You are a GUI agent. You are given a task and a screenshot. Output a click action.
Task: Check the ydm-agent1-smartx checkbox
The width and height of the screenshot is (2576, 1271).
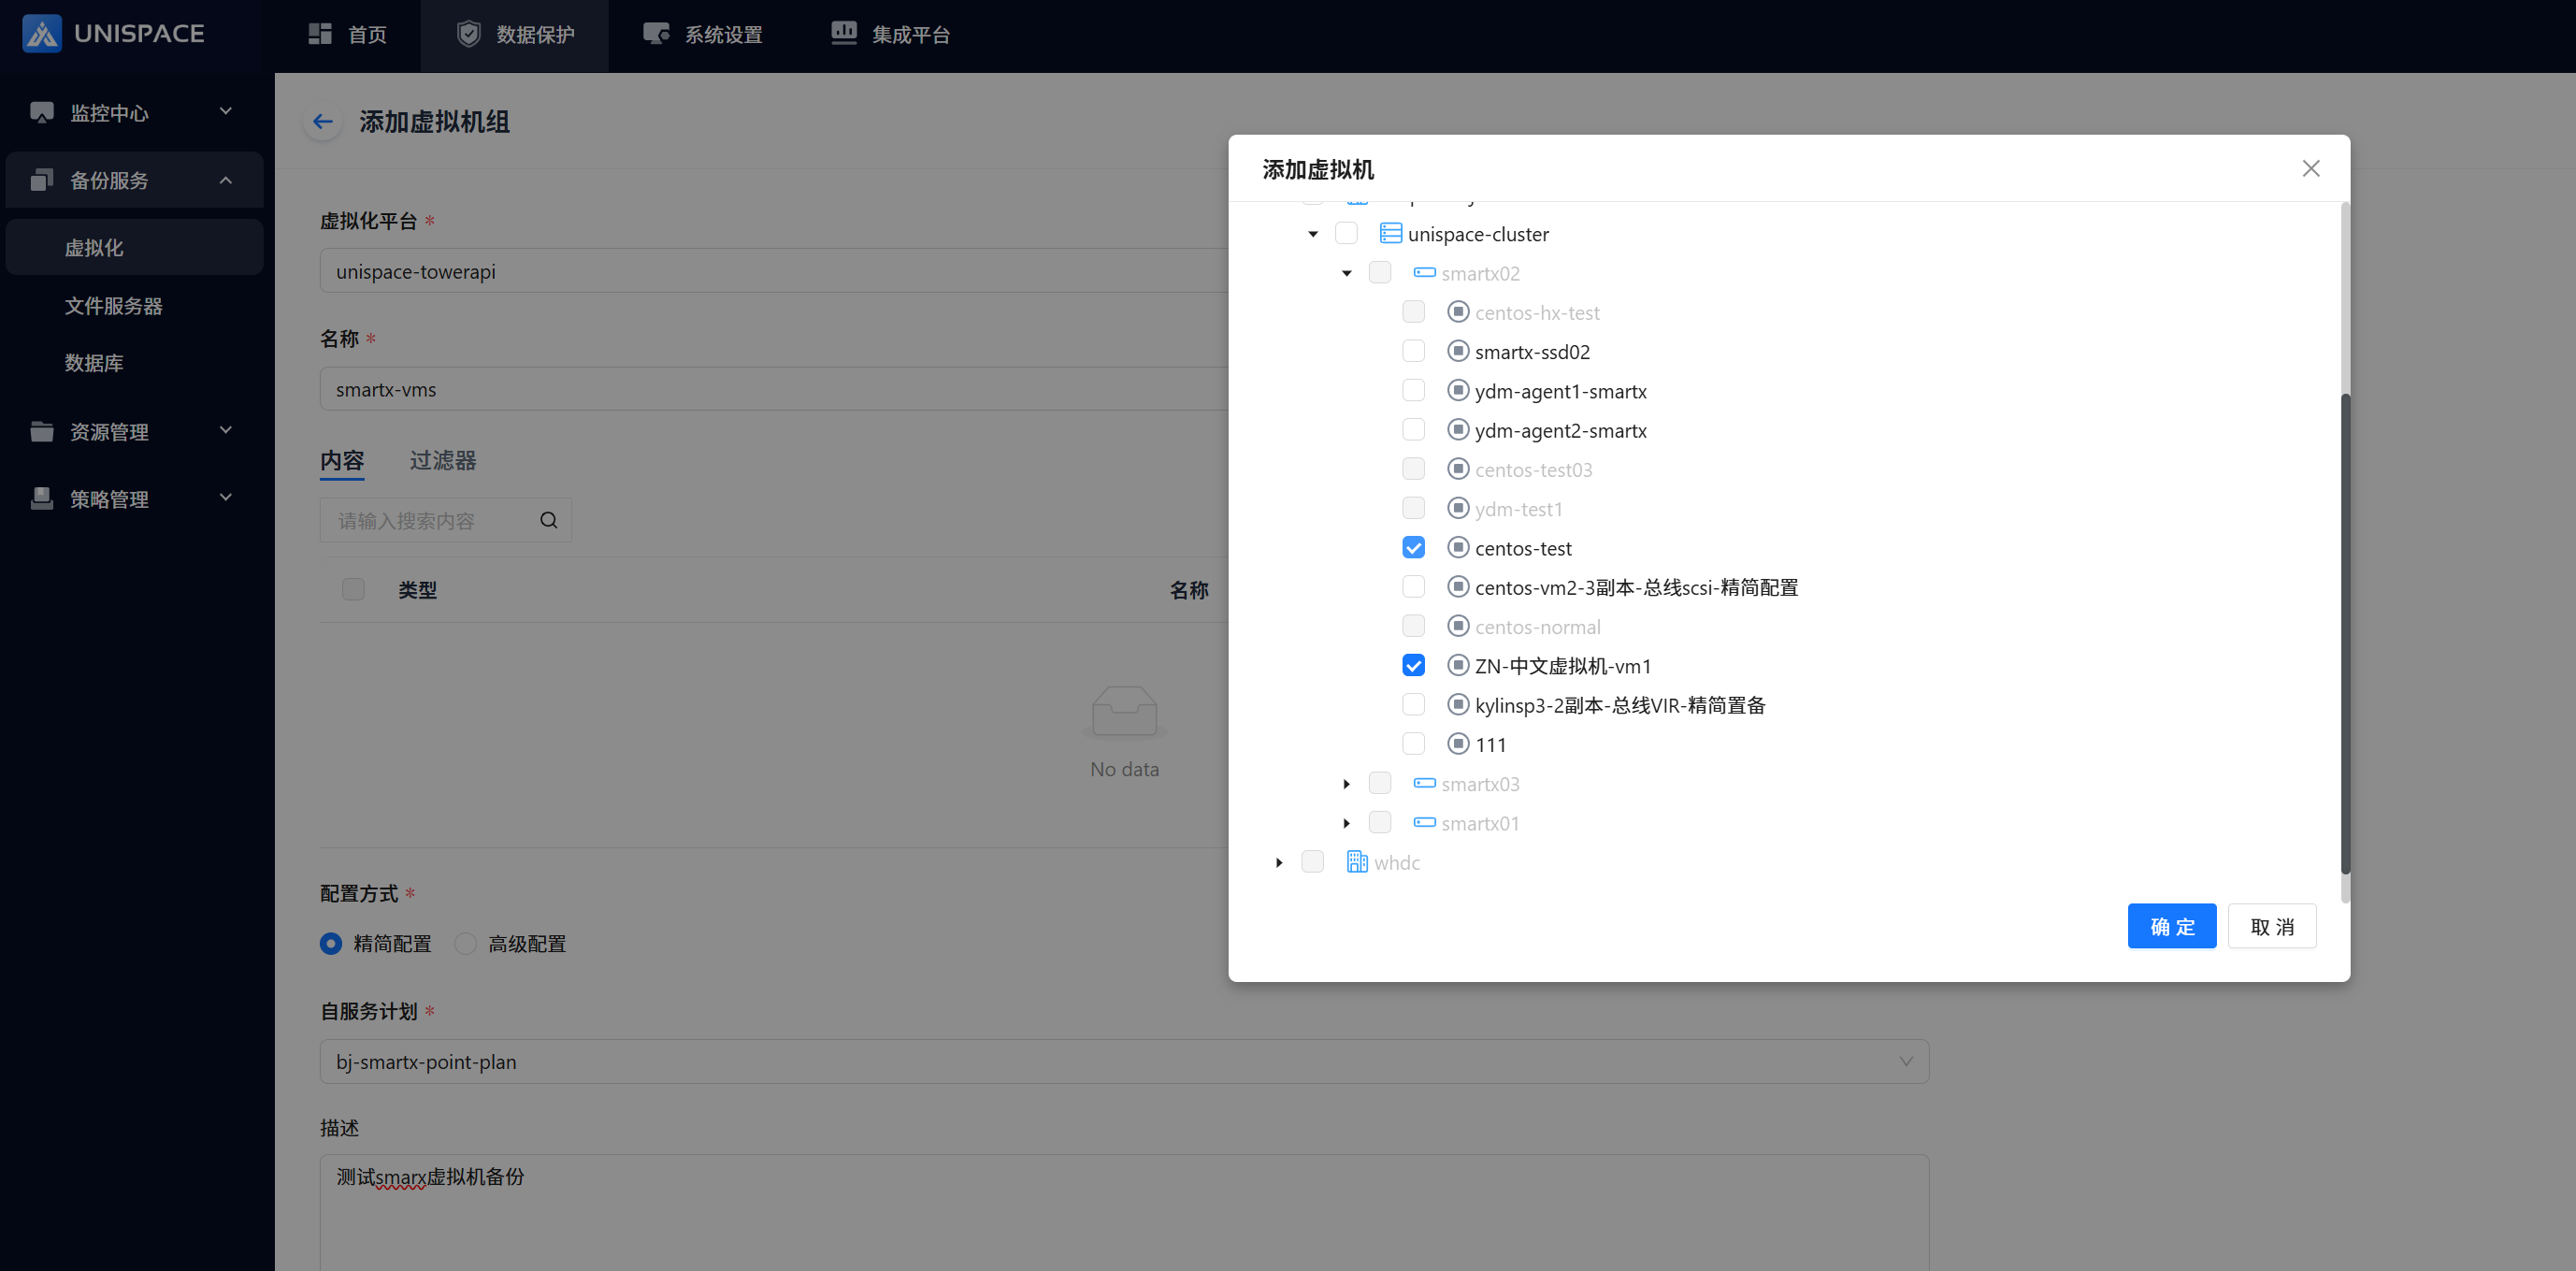[x=1413, y=391]
